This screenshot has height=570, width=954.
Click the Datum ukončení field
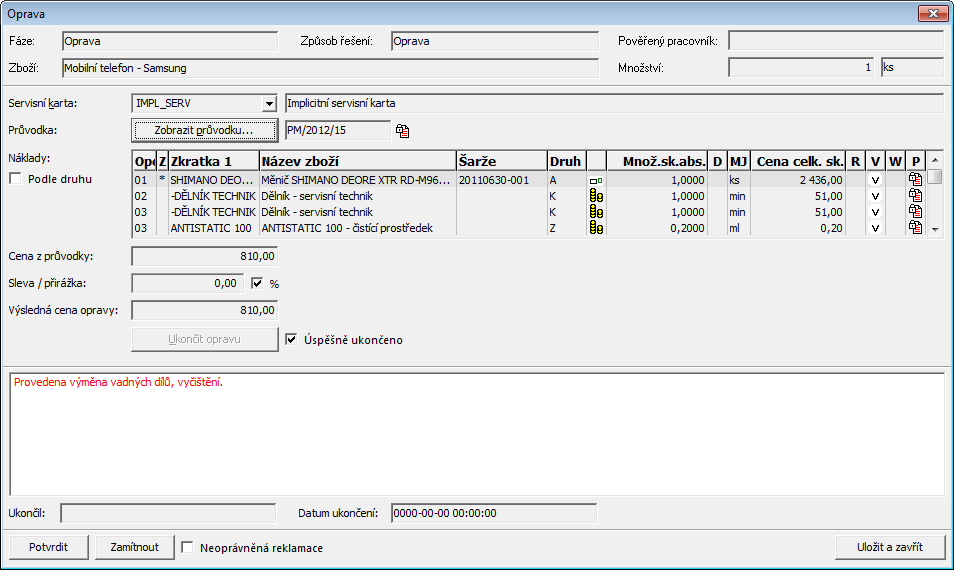[493, 513]
